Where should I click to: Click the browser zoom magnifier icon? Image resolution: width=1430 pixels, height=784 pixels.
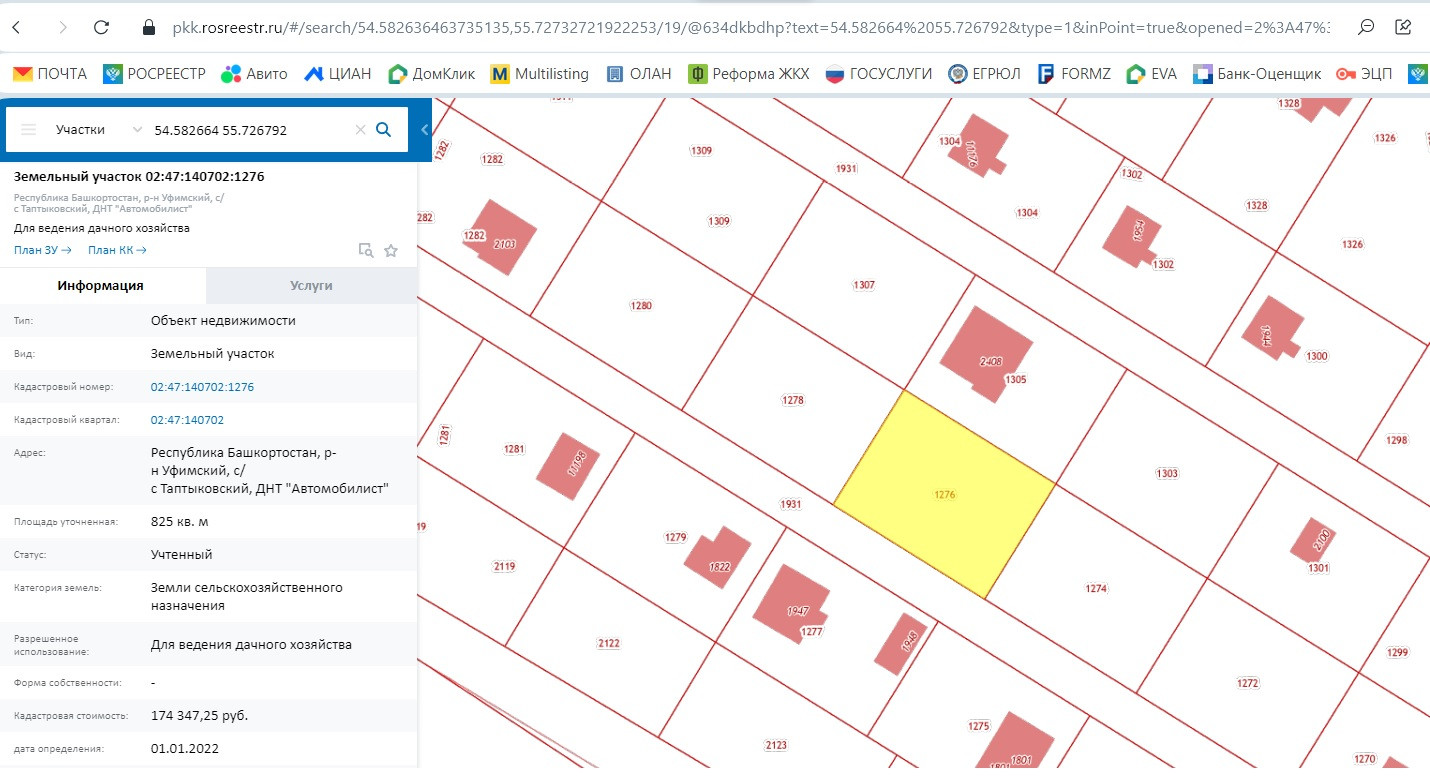point(1366,28)
